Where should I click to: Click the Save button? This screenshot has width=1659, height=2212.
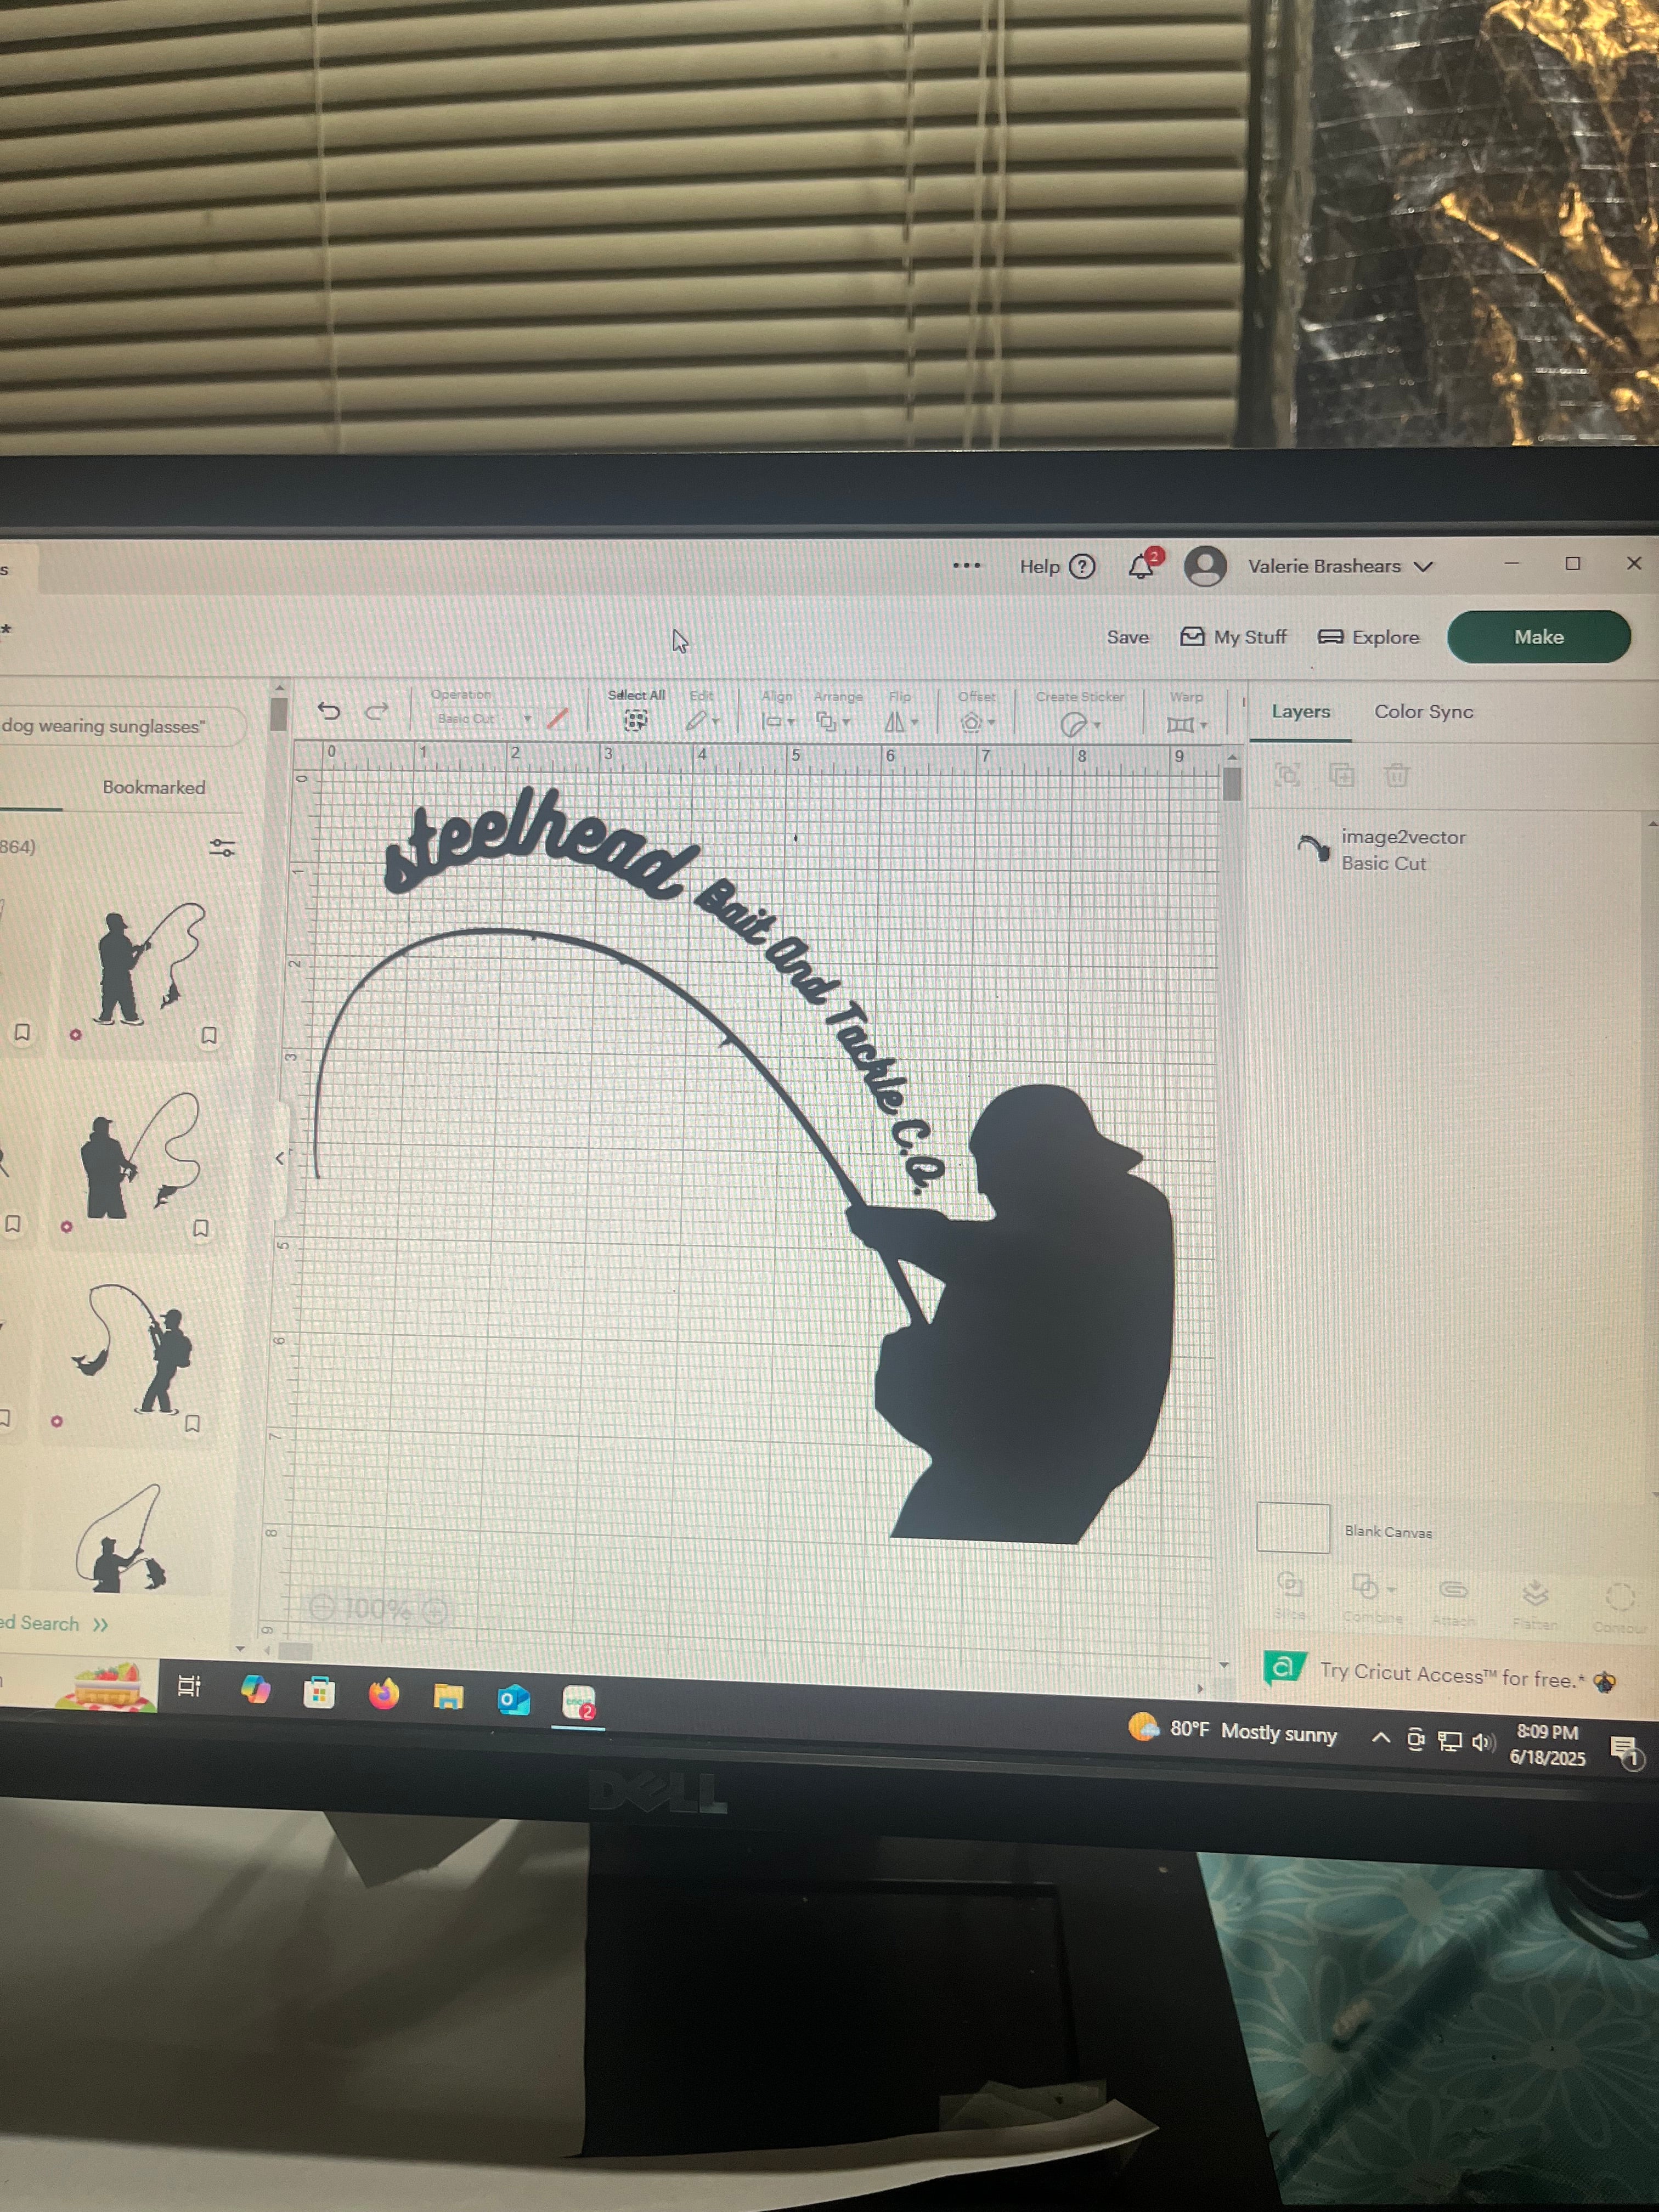1127,637
